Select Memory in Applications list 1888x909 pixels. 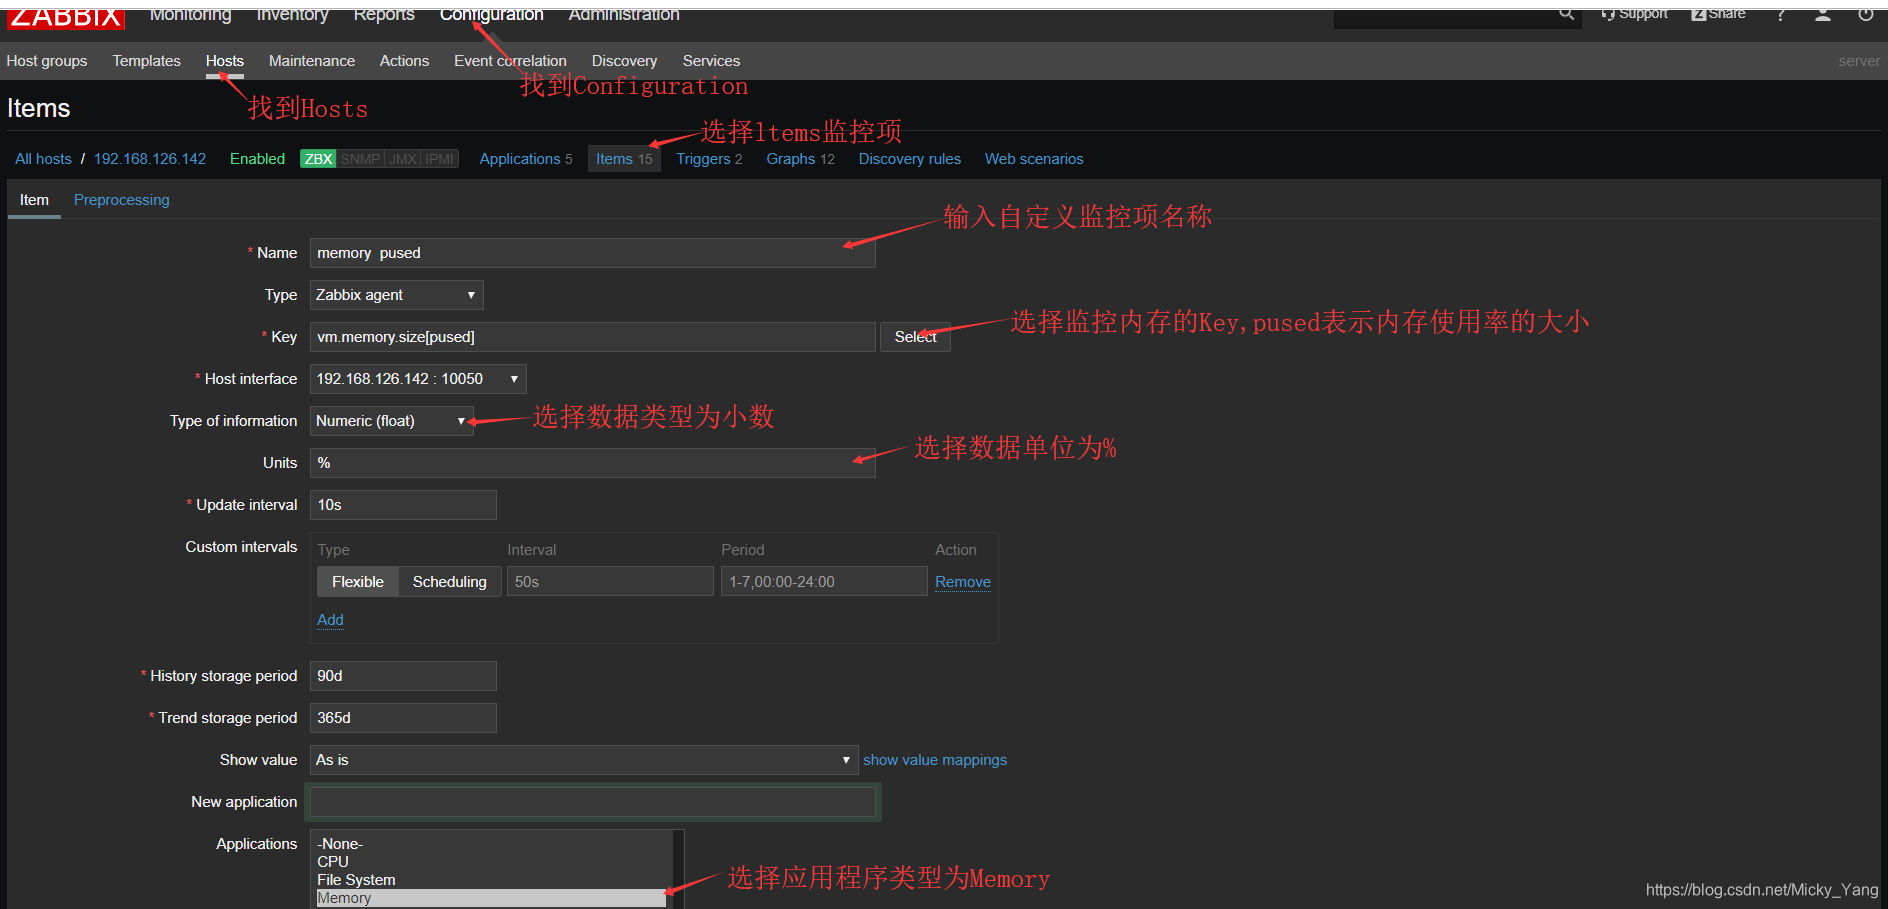tap(490, 898)
